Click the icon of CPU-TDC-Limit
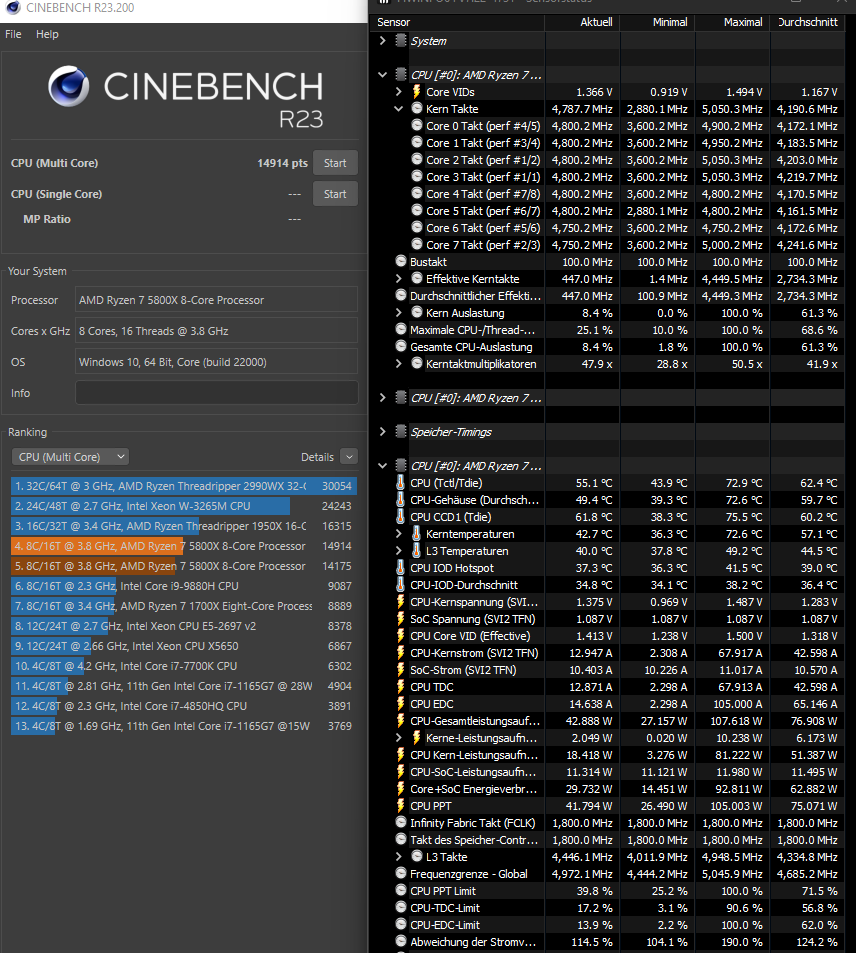Image resolution: width=856 pixels, height=953 pixels. (401, 907)
